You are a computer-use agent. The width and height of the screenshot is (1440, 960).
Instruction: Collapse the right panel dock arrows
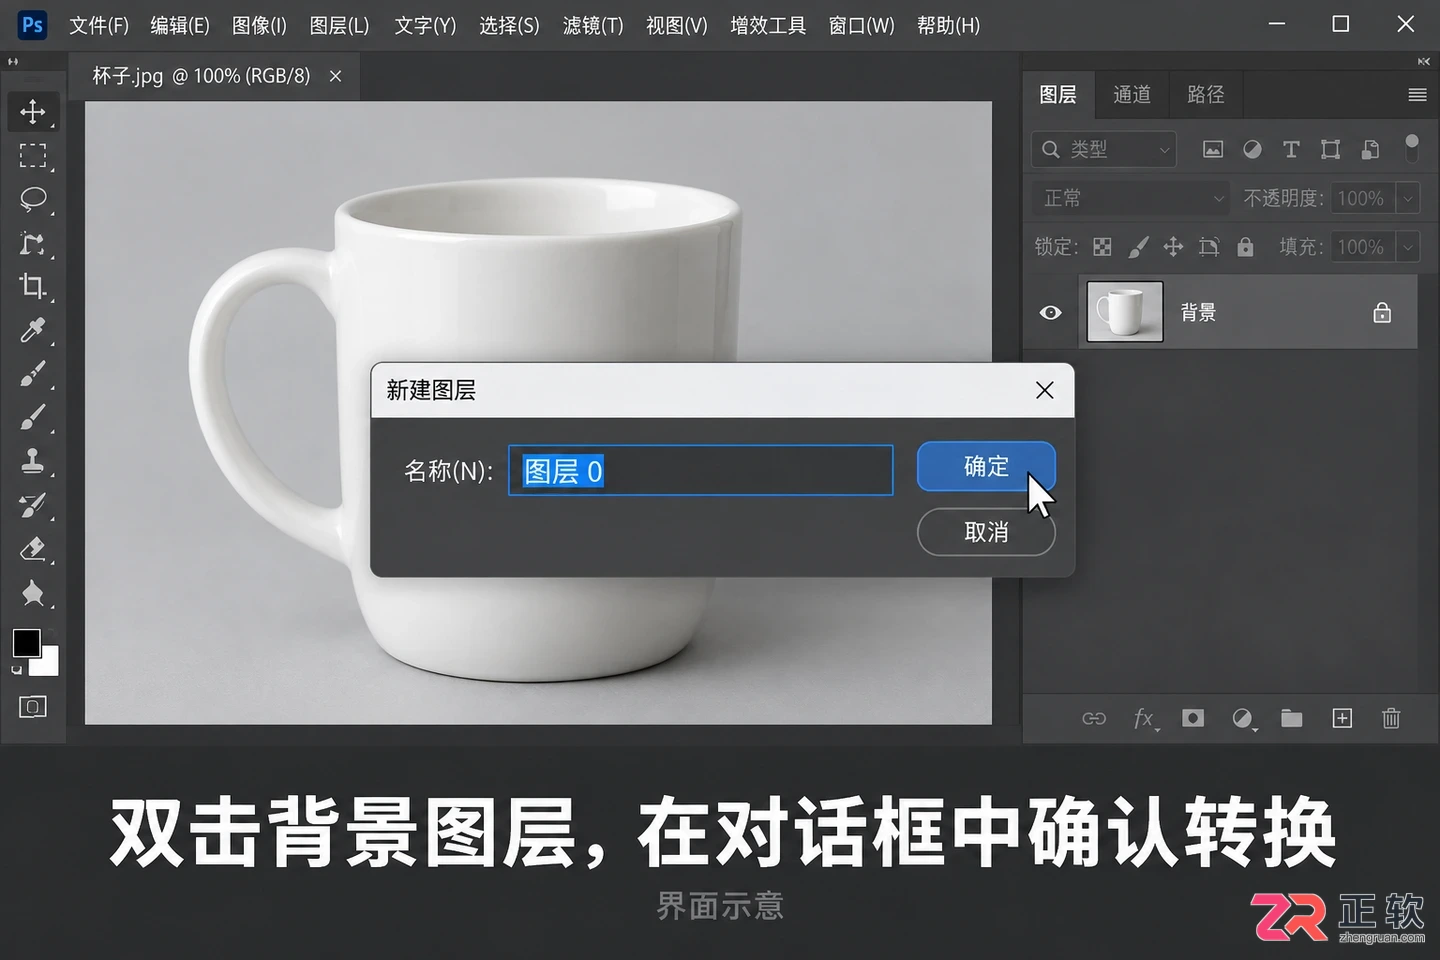click(x=1424, y=62)
